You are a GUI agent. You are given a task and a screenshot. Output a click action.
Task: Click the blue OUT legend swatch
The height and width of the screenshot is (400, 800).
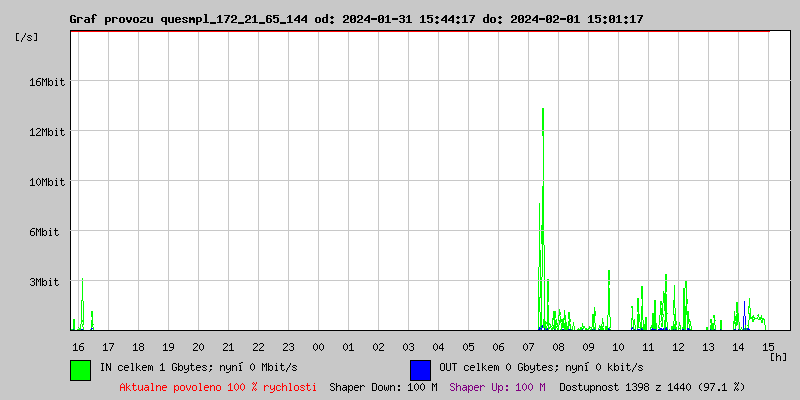pos(420,369)
